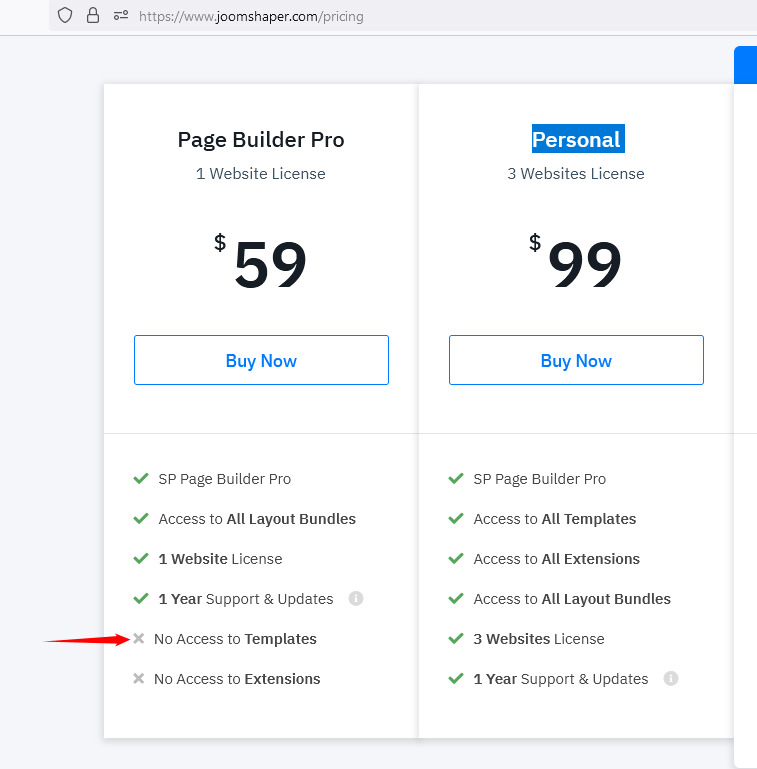Viewport: 757px width, 769px height.
Task: Click green check beside 3 Websites License
Action: pyautogui.click(x=456, y=639)
